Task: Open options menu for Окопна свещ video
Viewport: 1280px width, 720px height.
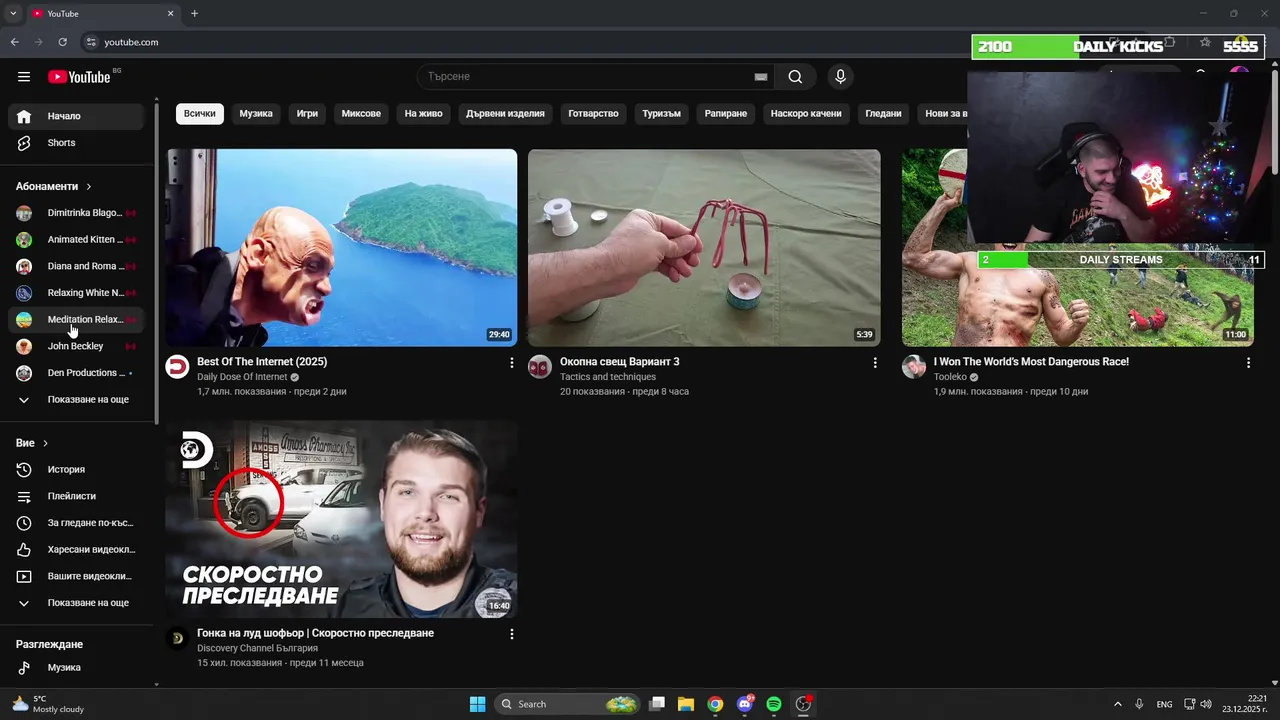Action: pyautogui.click(x=875, y=362)
